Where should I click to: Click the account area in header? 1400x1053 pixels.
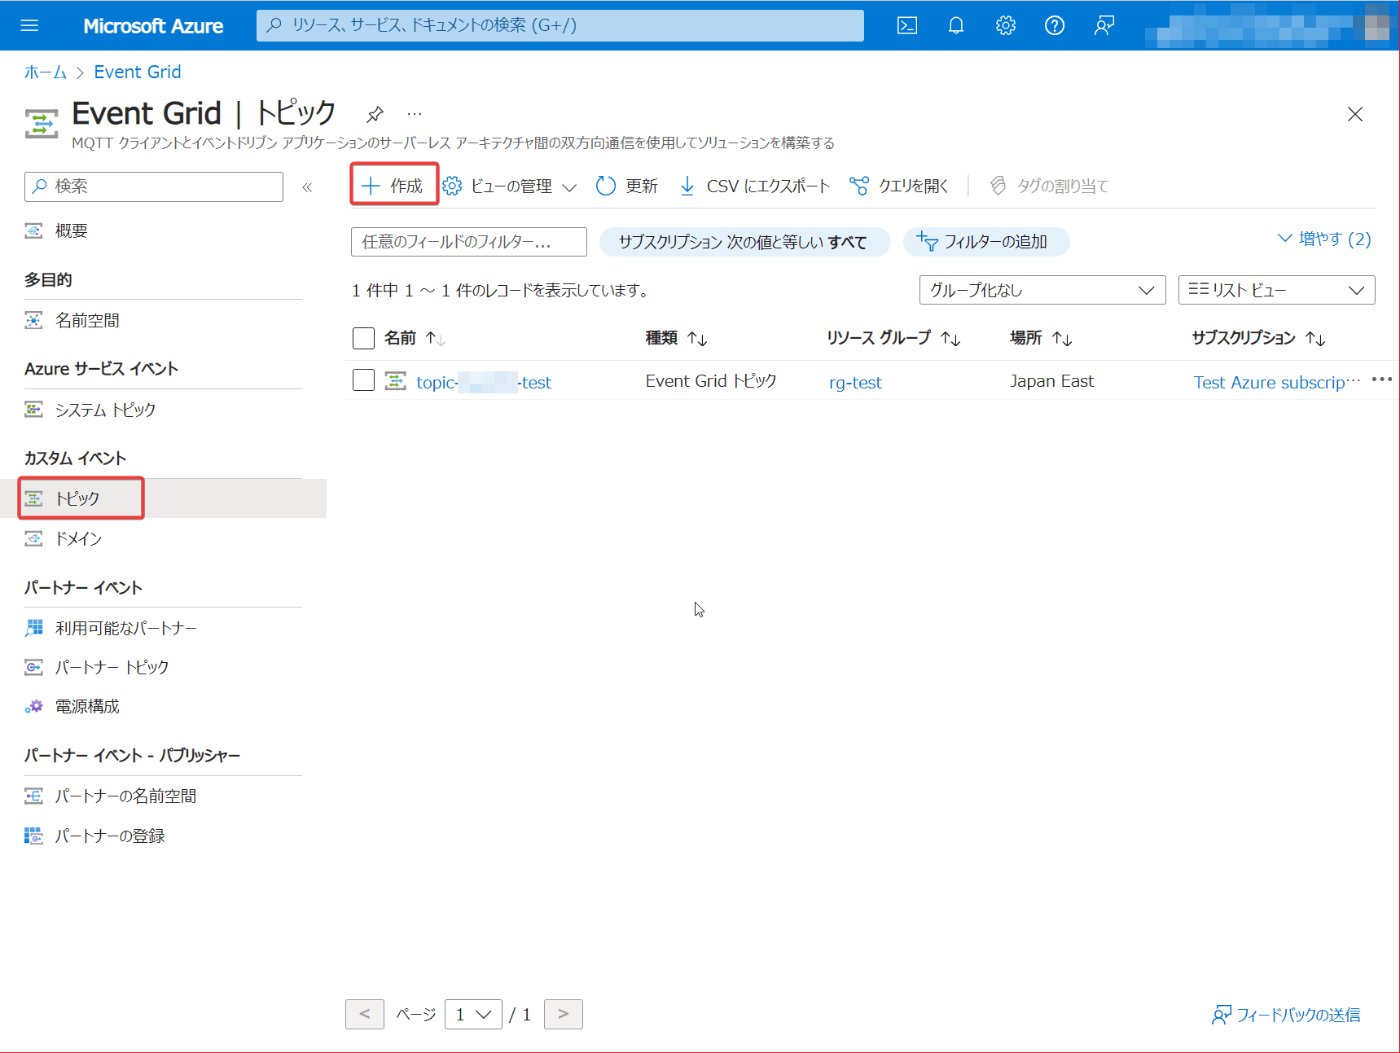1270,26
